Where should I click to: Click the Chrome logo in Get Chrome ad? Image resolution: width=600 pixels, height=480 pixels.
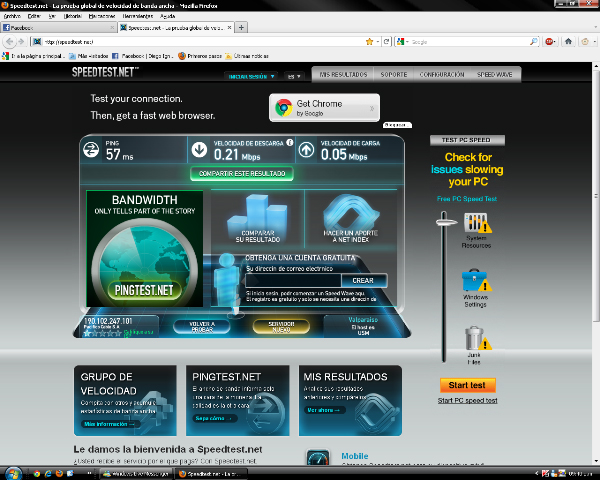pyautogui.click(x=284, y=108)
